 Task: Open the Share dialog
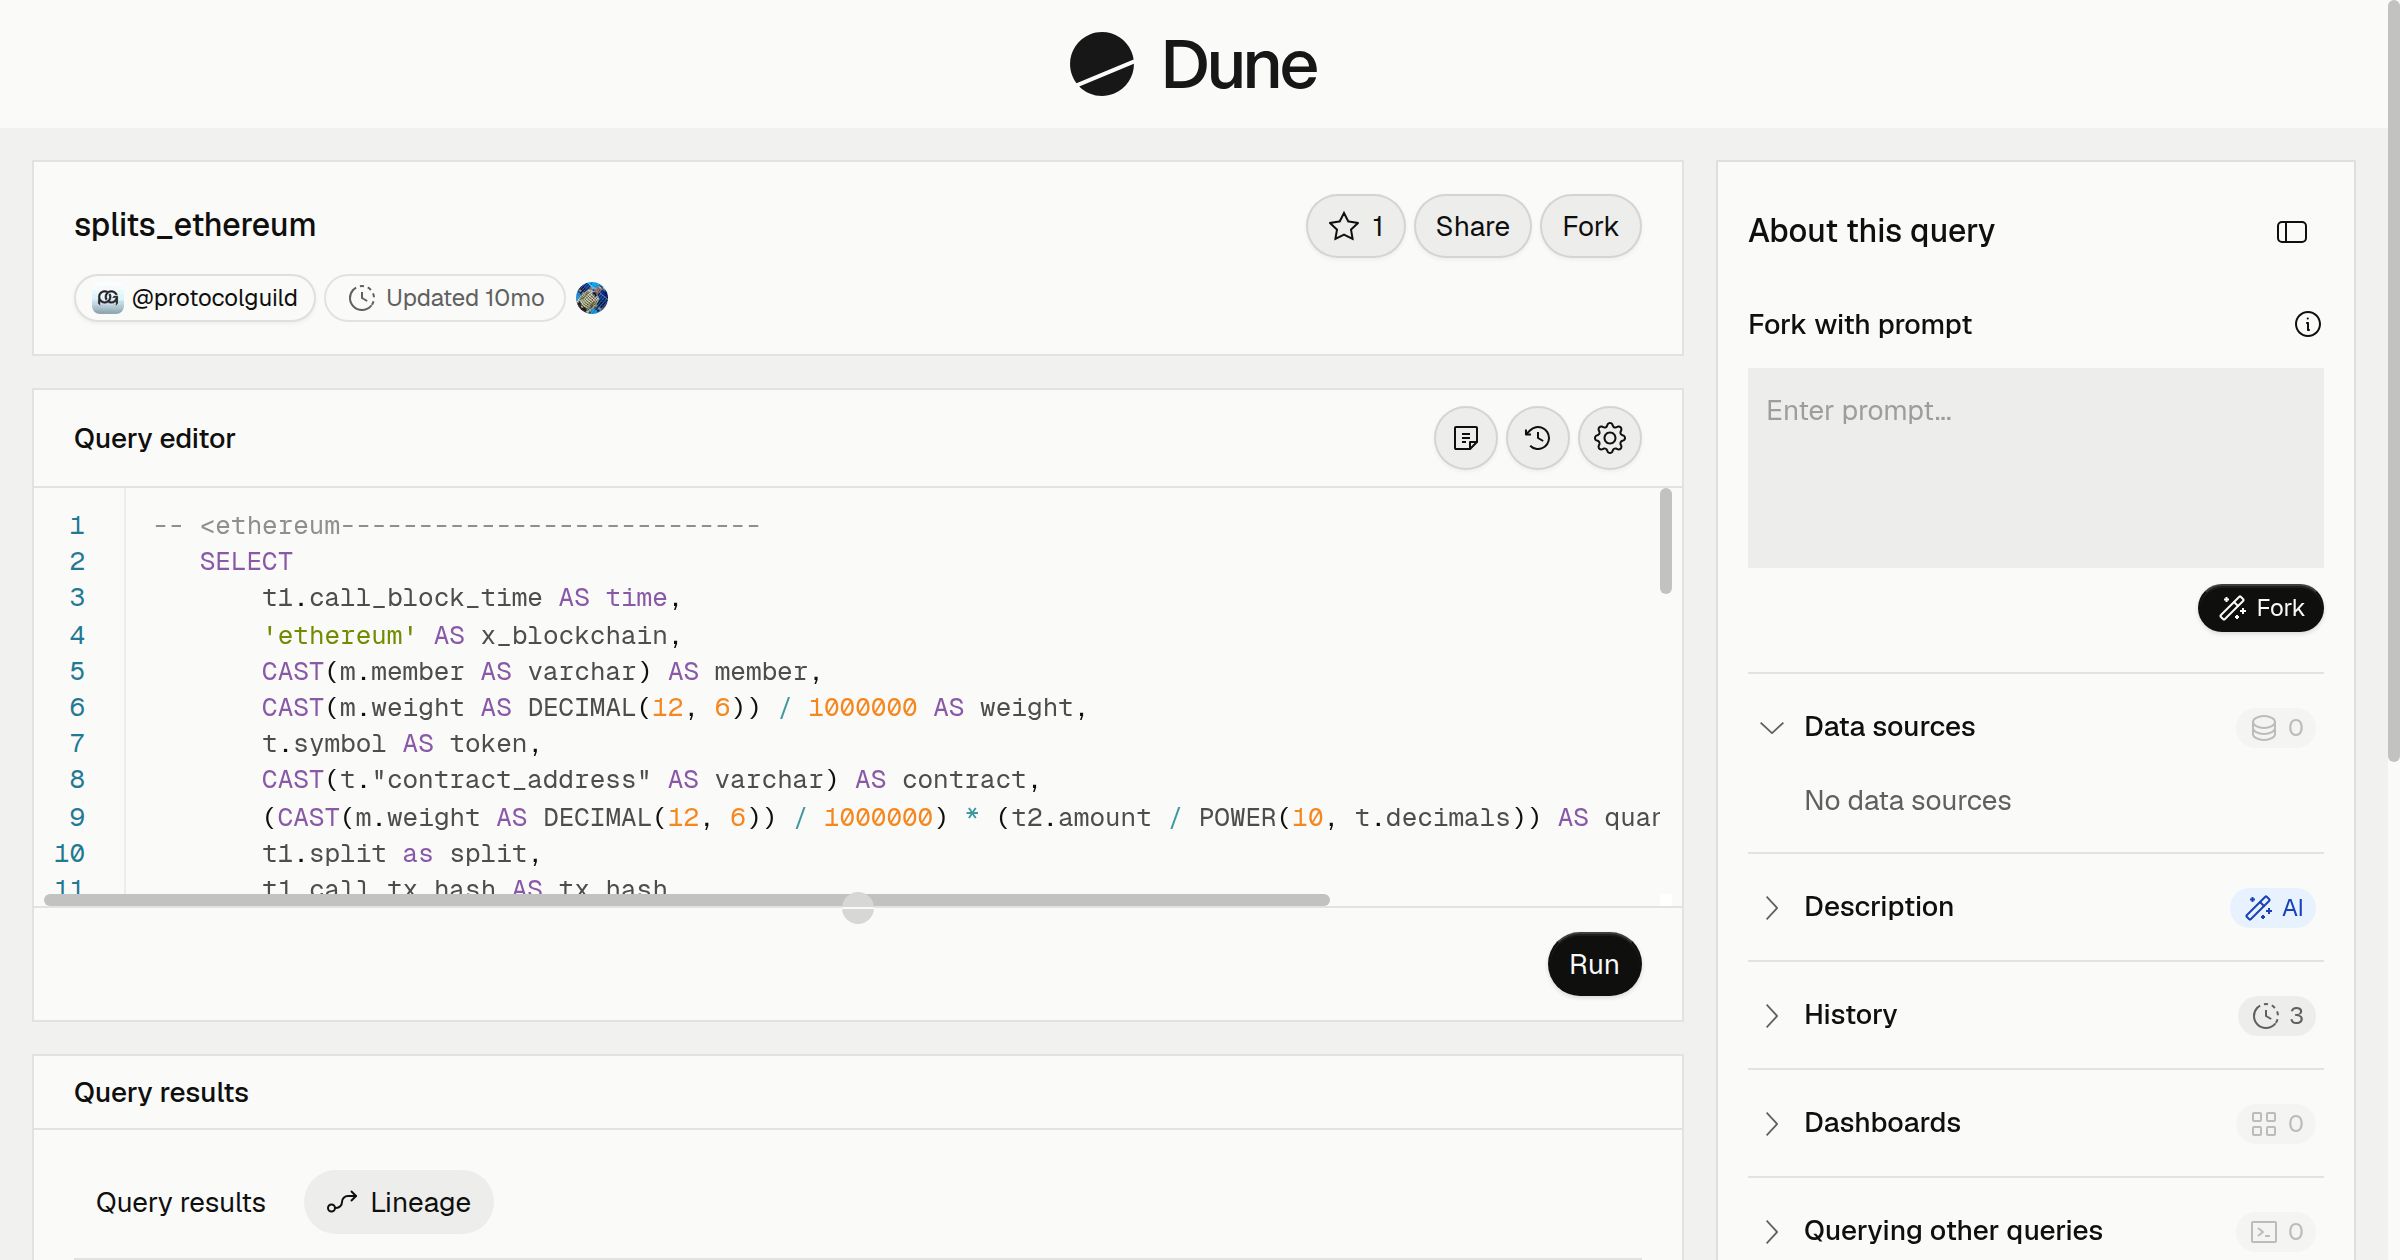point(1472,226)
